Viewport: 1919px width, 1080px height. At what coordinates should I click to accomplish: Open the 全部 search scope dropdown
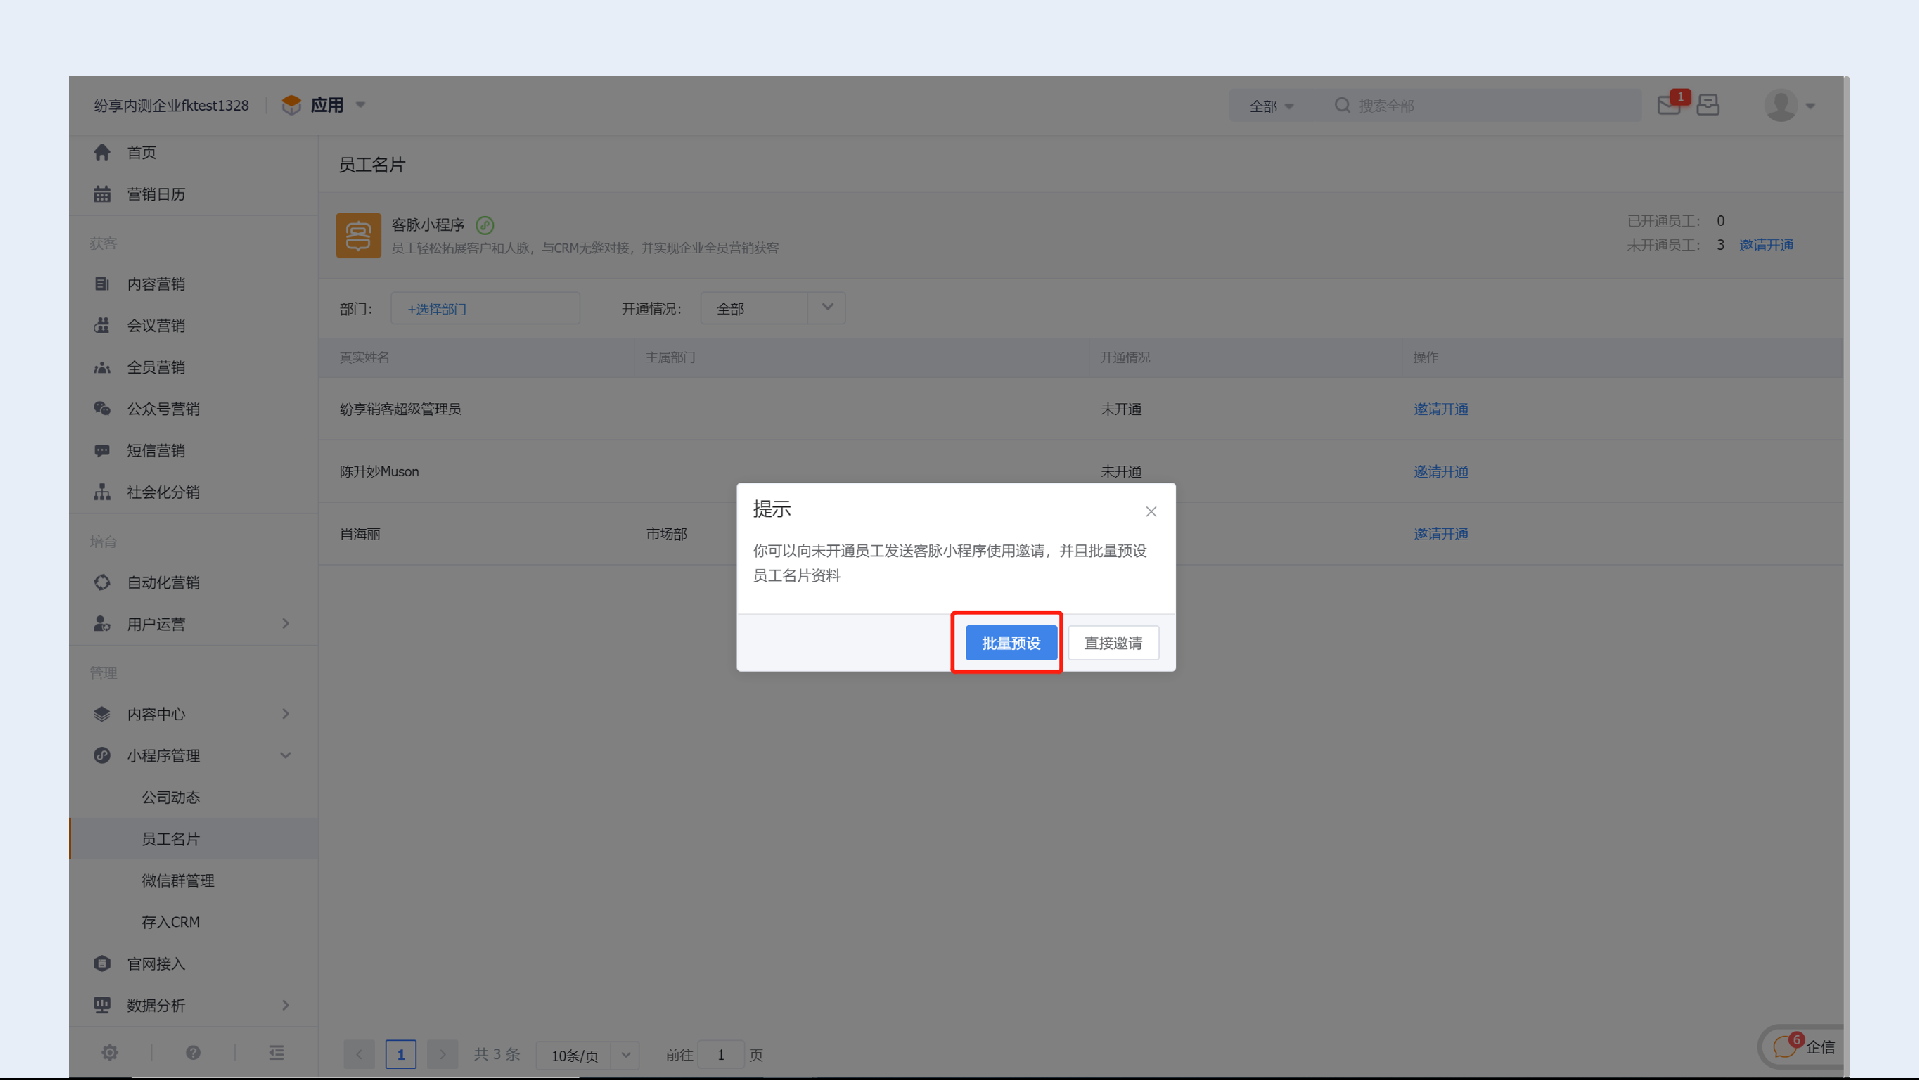tap(1271, 105)
